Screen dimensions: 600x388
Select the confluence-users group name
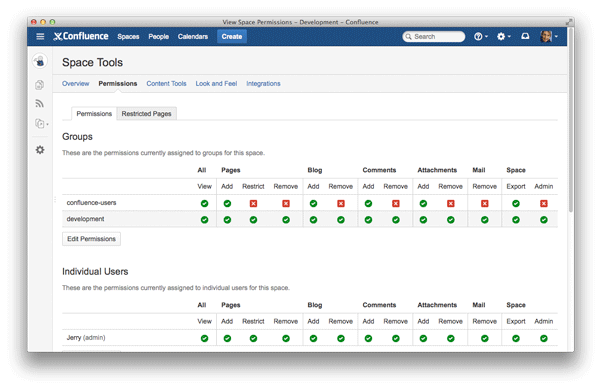pyautogui.click(x=91, y=203)
